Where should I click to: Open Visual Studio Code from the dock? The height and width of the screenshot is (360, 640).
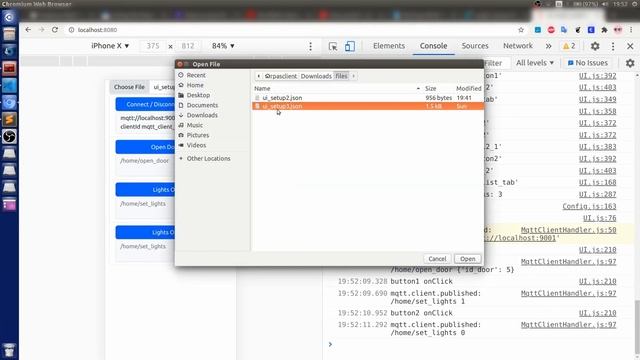click(9, 85)
